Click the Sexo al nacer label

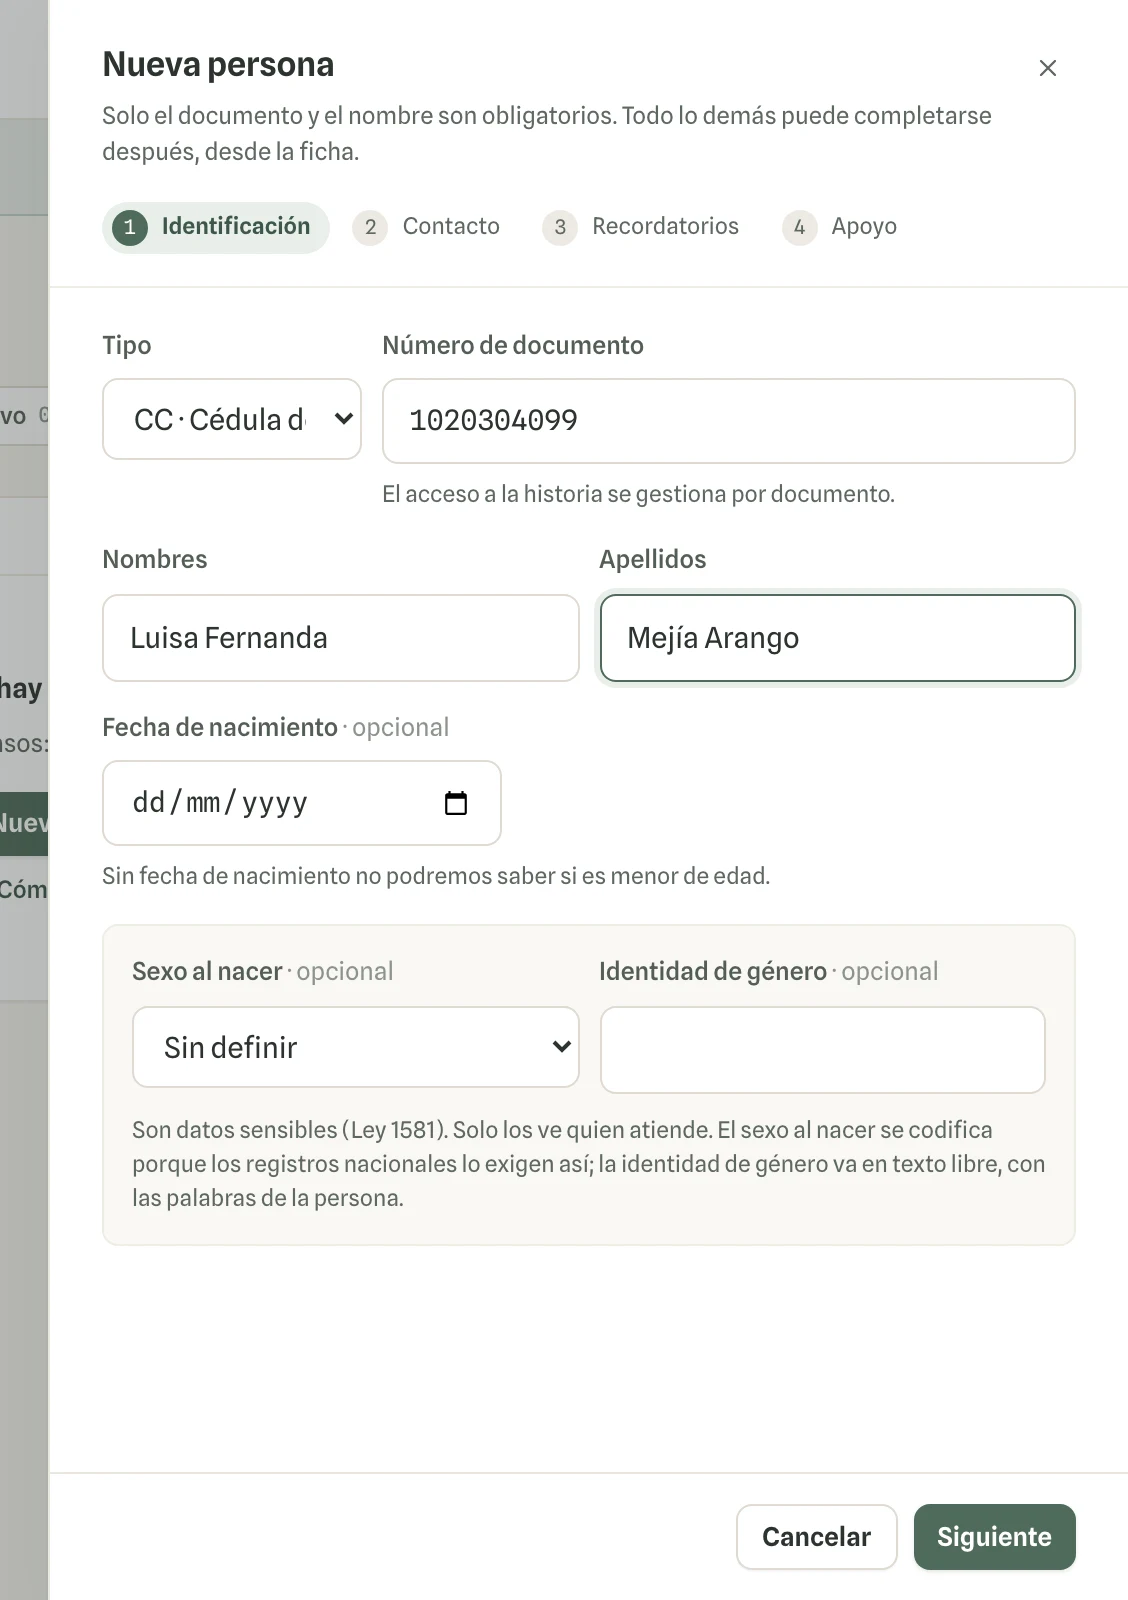(207, 971)
